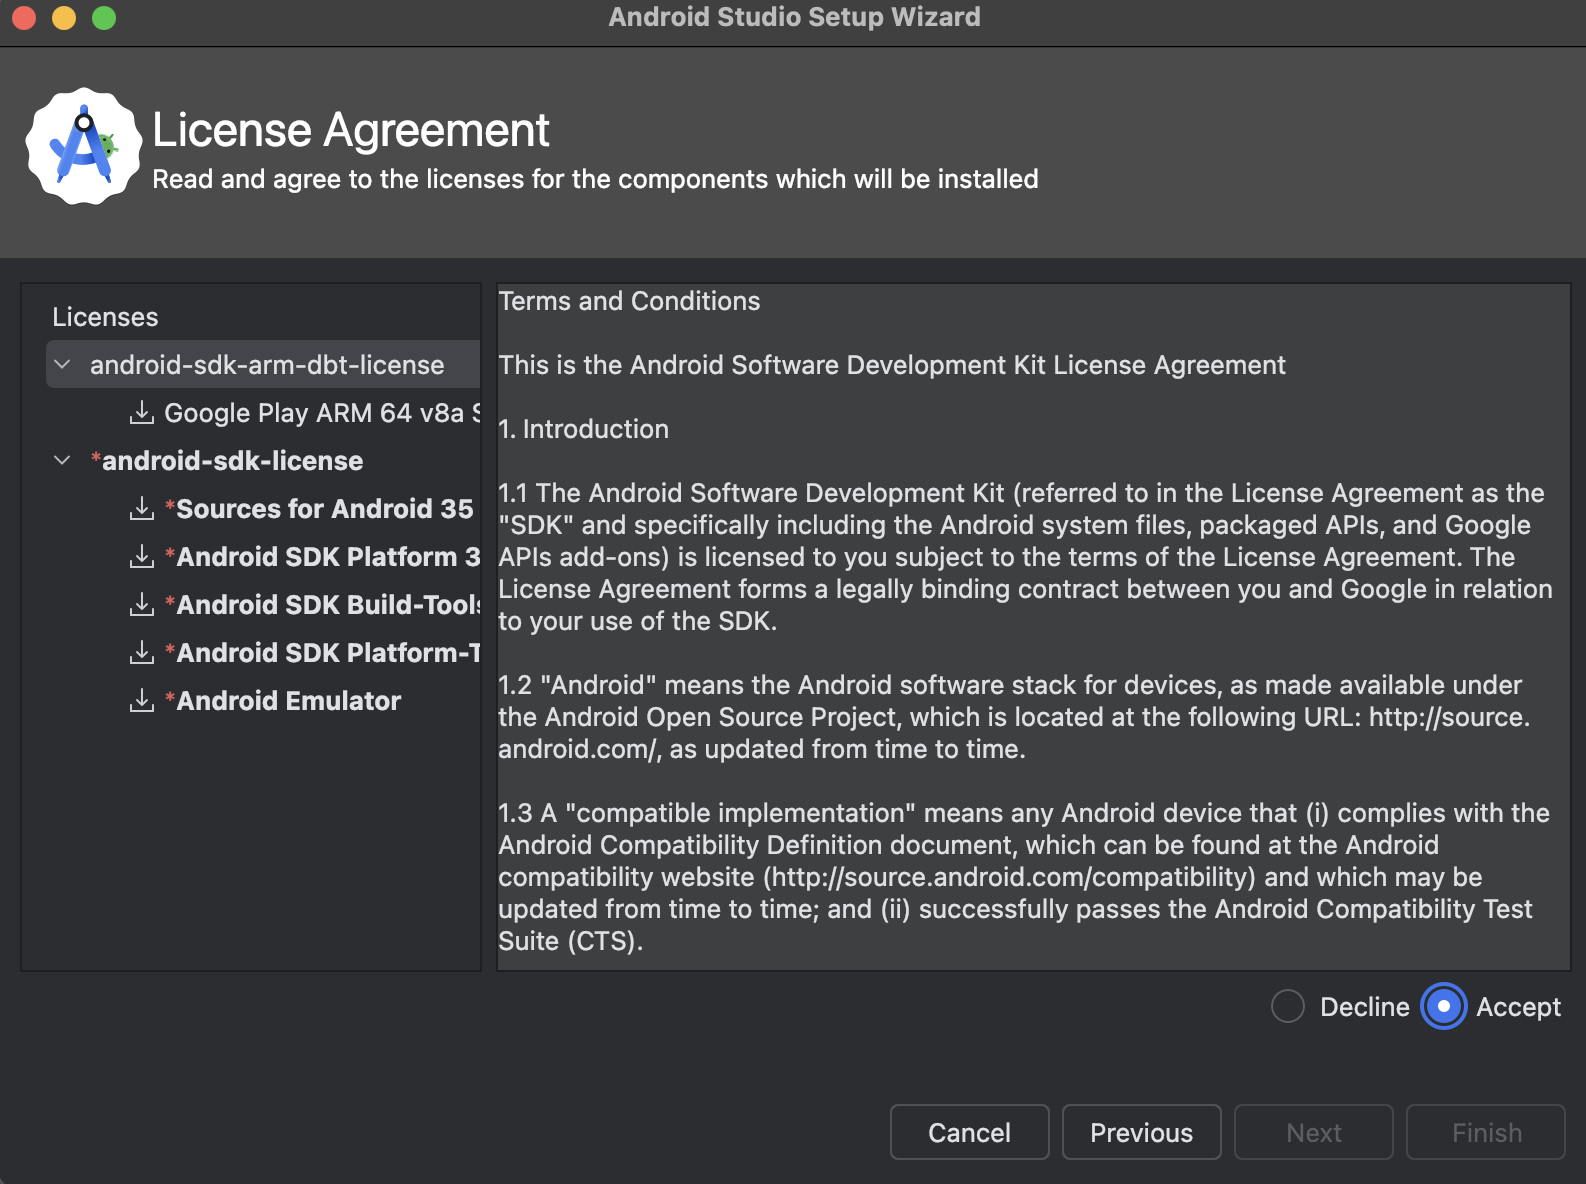Click the '1. Introduction' heading text

click(584, 429)
